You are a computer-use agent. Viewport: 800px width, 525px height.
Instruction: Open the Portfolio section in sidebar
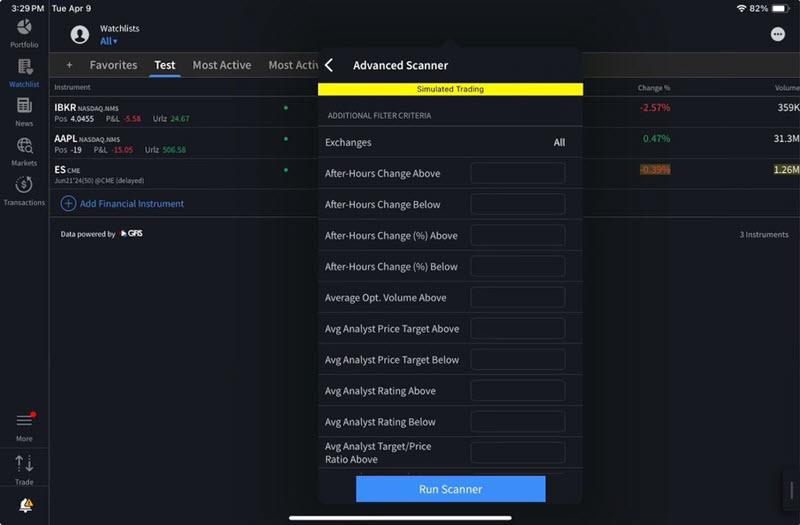point(24,31)
